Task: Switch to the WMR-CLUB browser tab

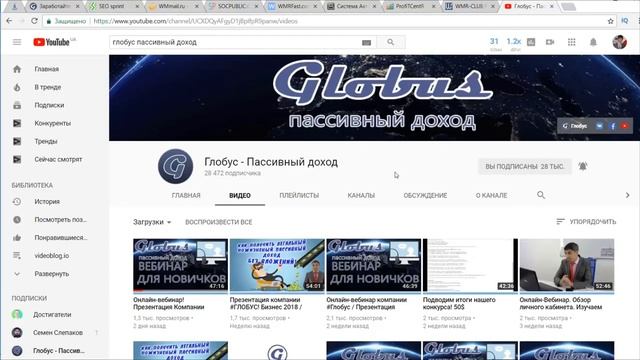Action: 470,7
